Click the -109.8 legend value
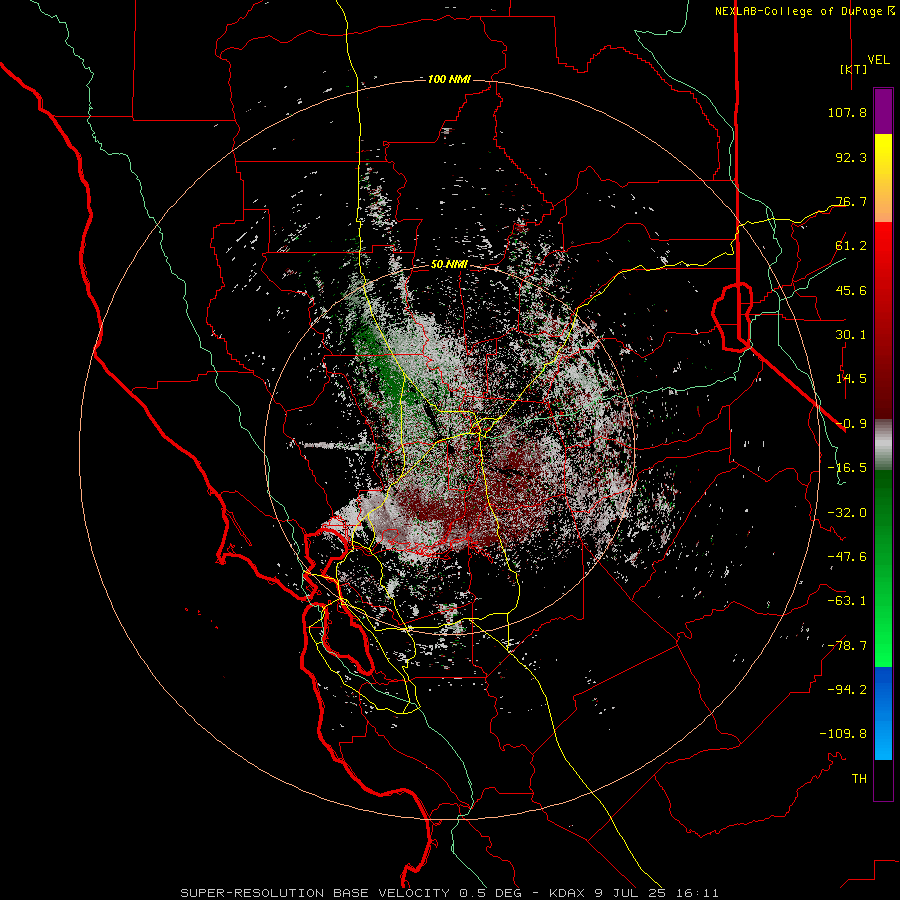Image resolution: width=900 pixels, height=900 pixels. point(843,734)
